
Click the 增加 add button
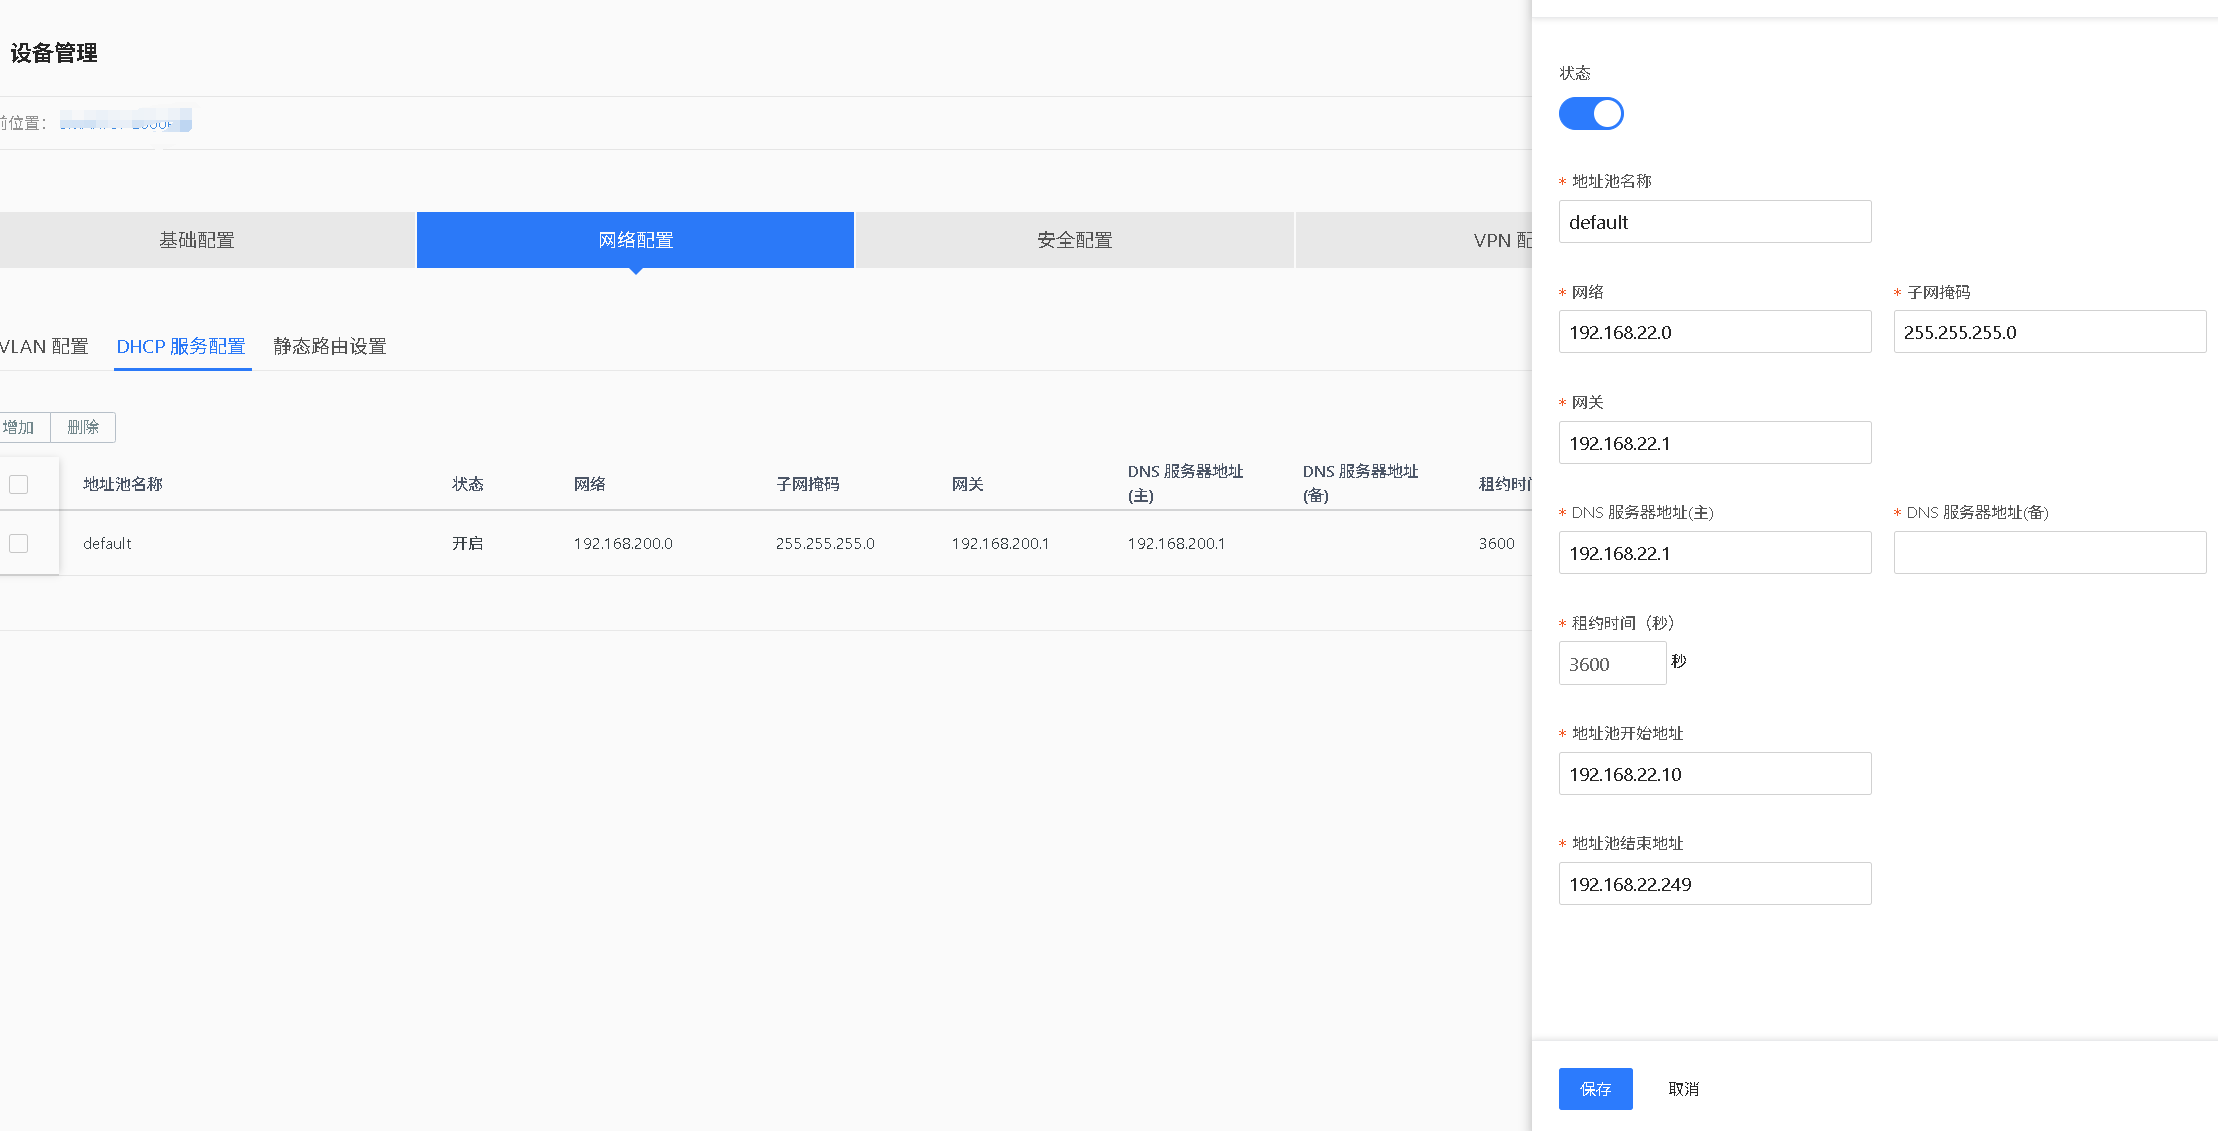[20, 428]
